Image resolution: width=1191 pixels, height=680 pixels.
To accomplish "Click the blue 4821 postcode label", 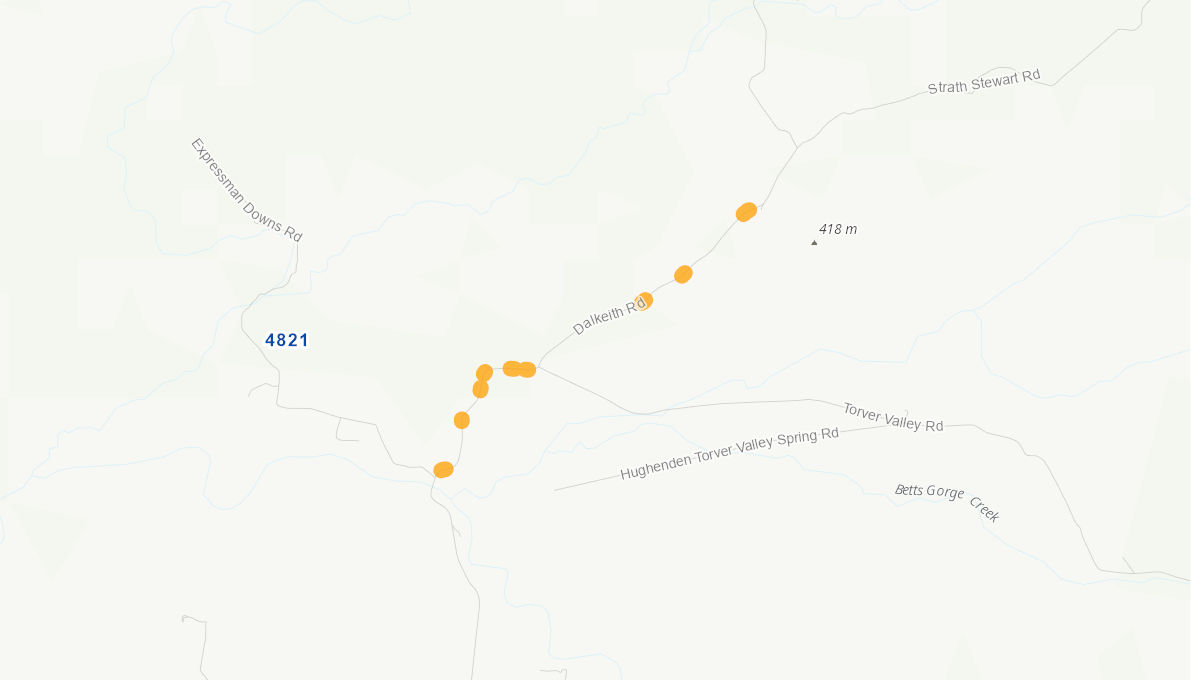I will pyautogui.click(x=286, y=340).
